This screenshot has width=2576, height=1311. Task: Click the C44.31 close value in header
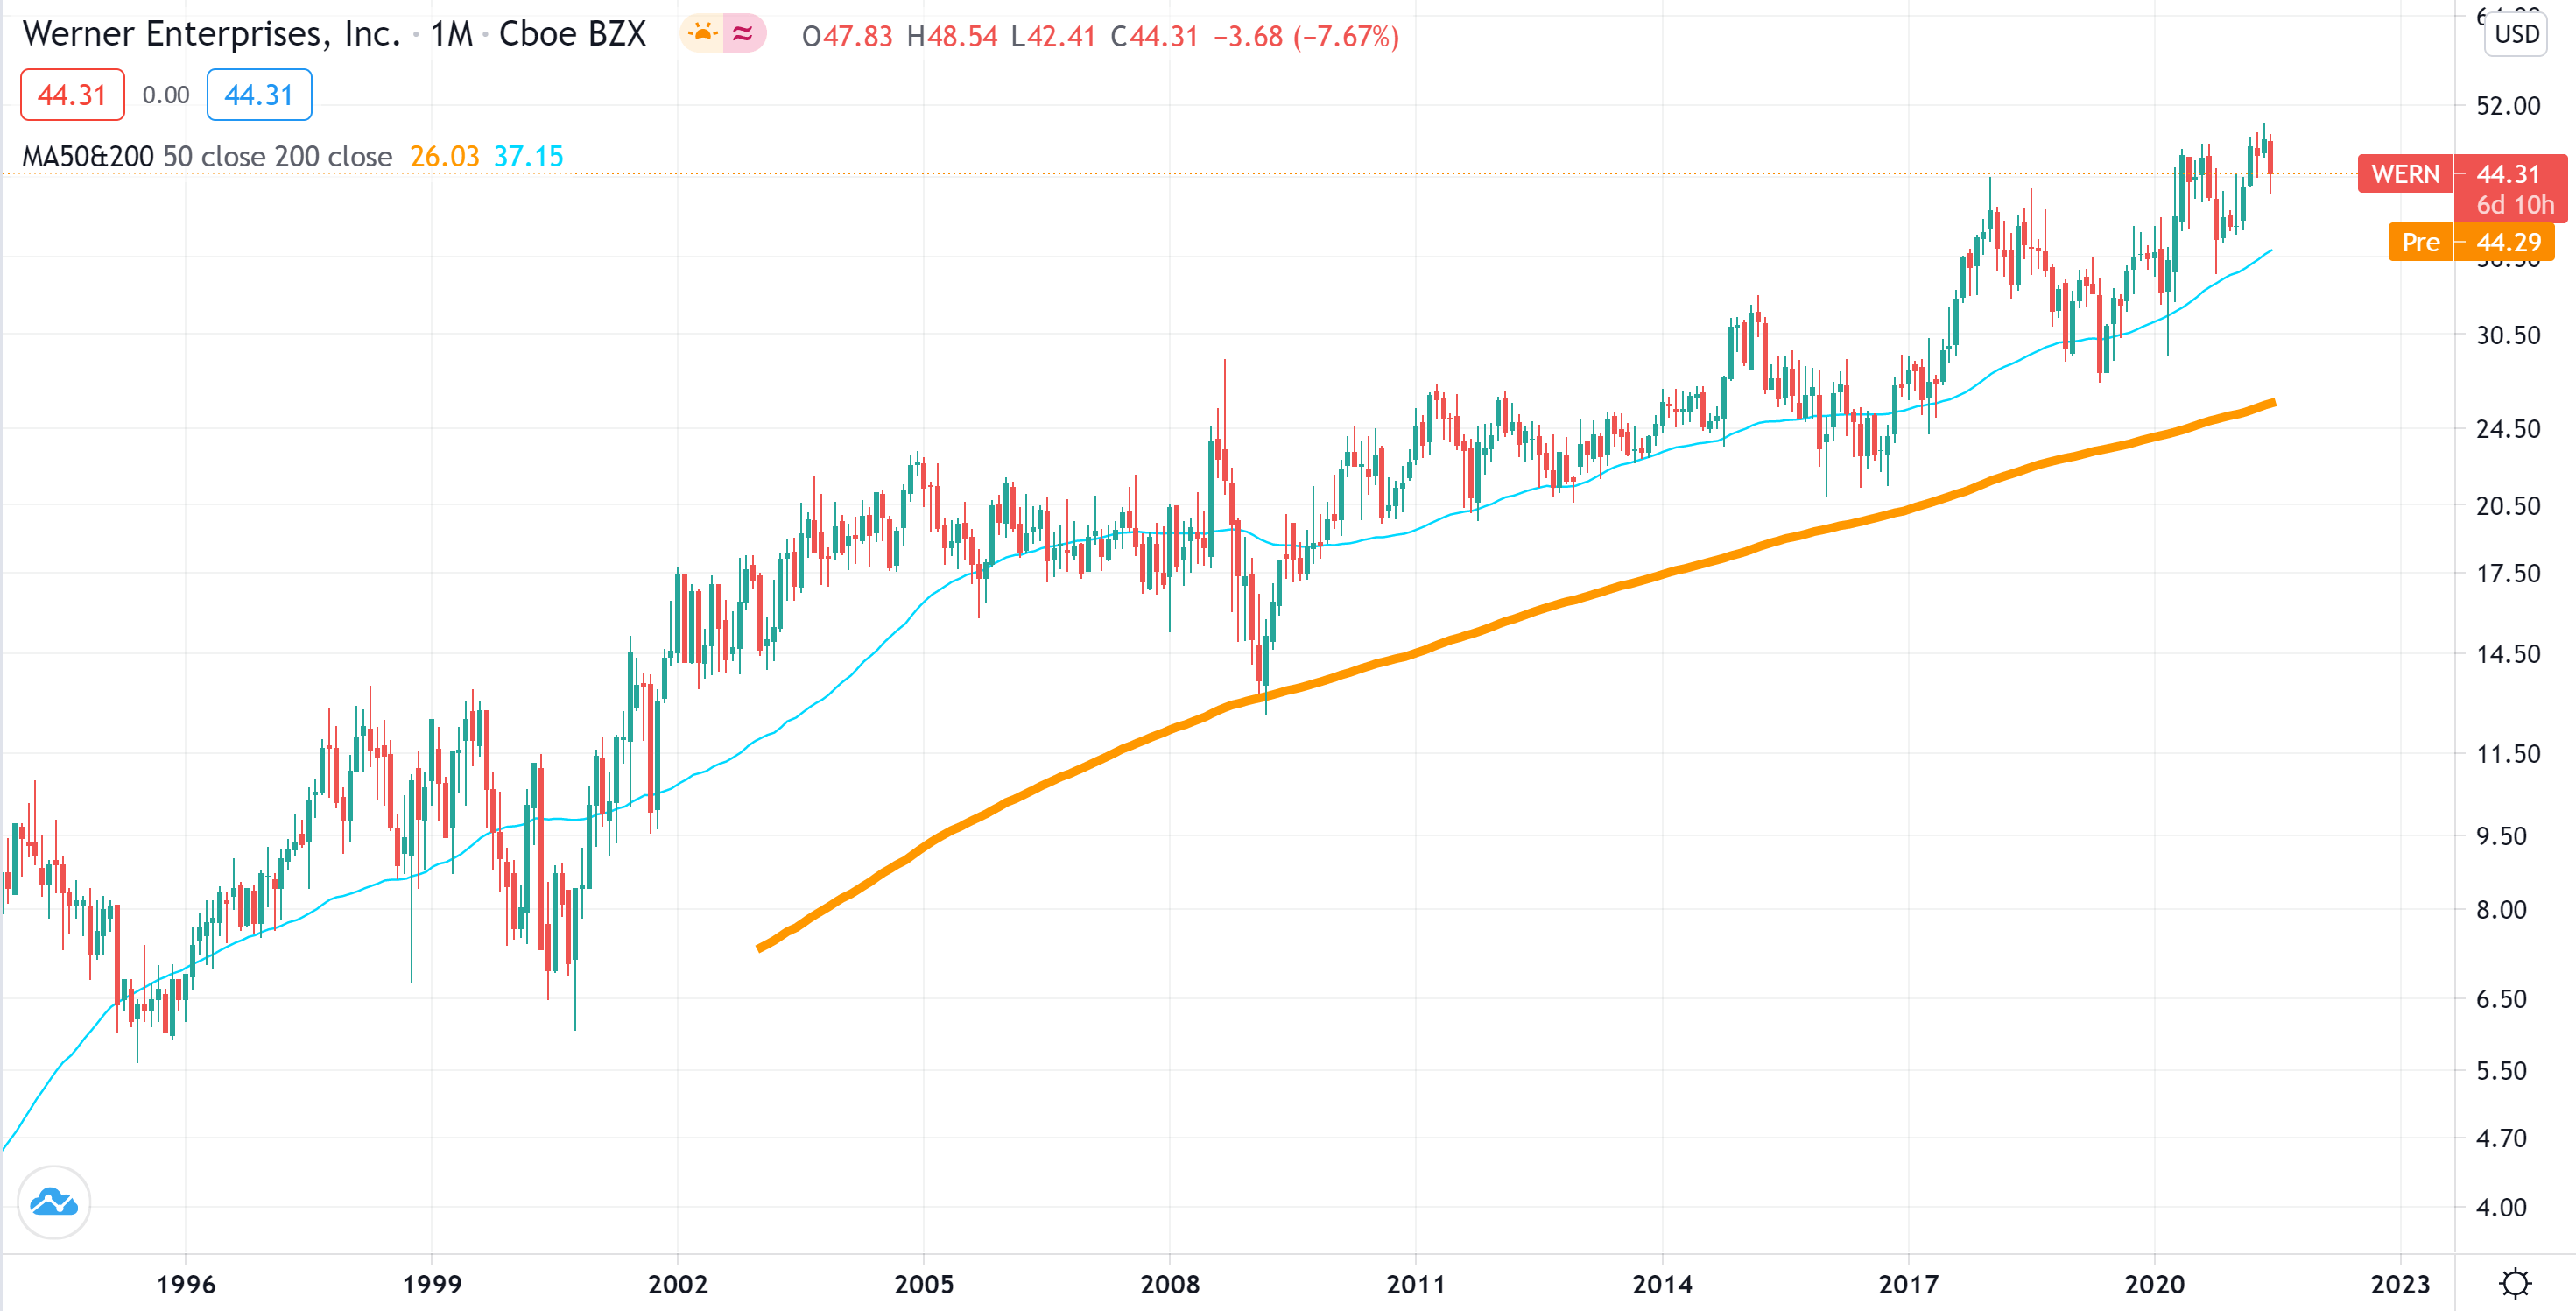(1155, 37)
